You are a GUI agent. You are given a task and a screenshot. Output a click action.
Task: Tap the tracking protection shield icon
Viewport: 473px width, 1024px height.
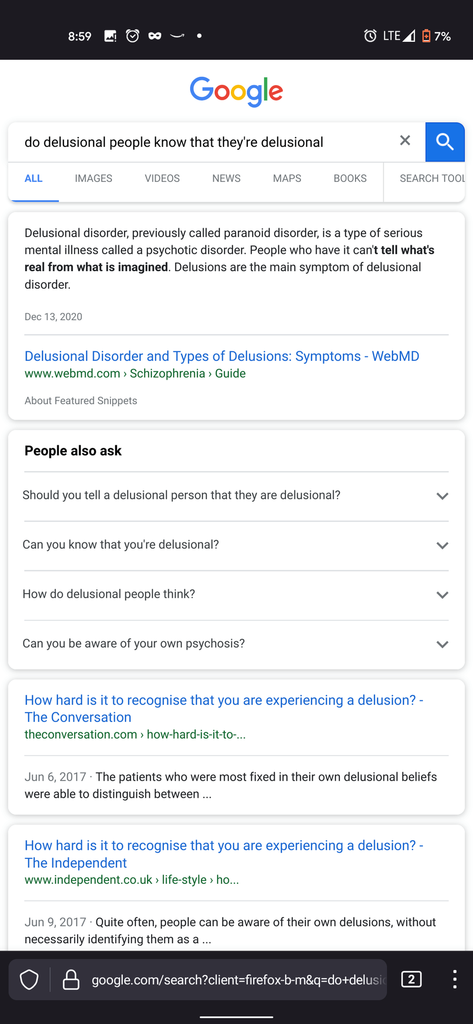tap(29, 980)
